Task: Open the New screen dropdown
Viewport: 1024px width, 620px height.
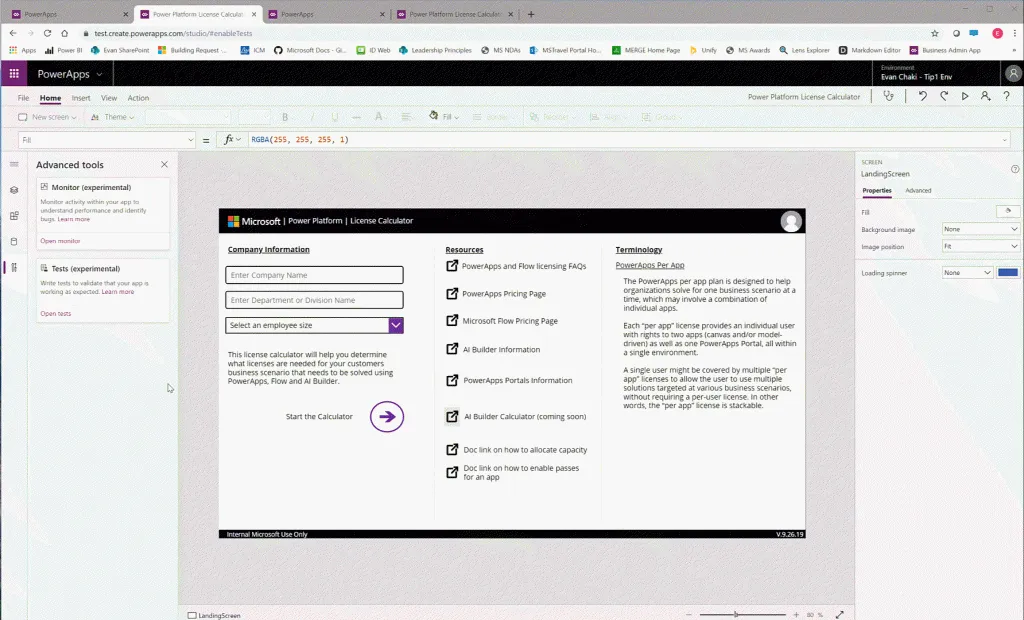Action: tap(47, 117)
